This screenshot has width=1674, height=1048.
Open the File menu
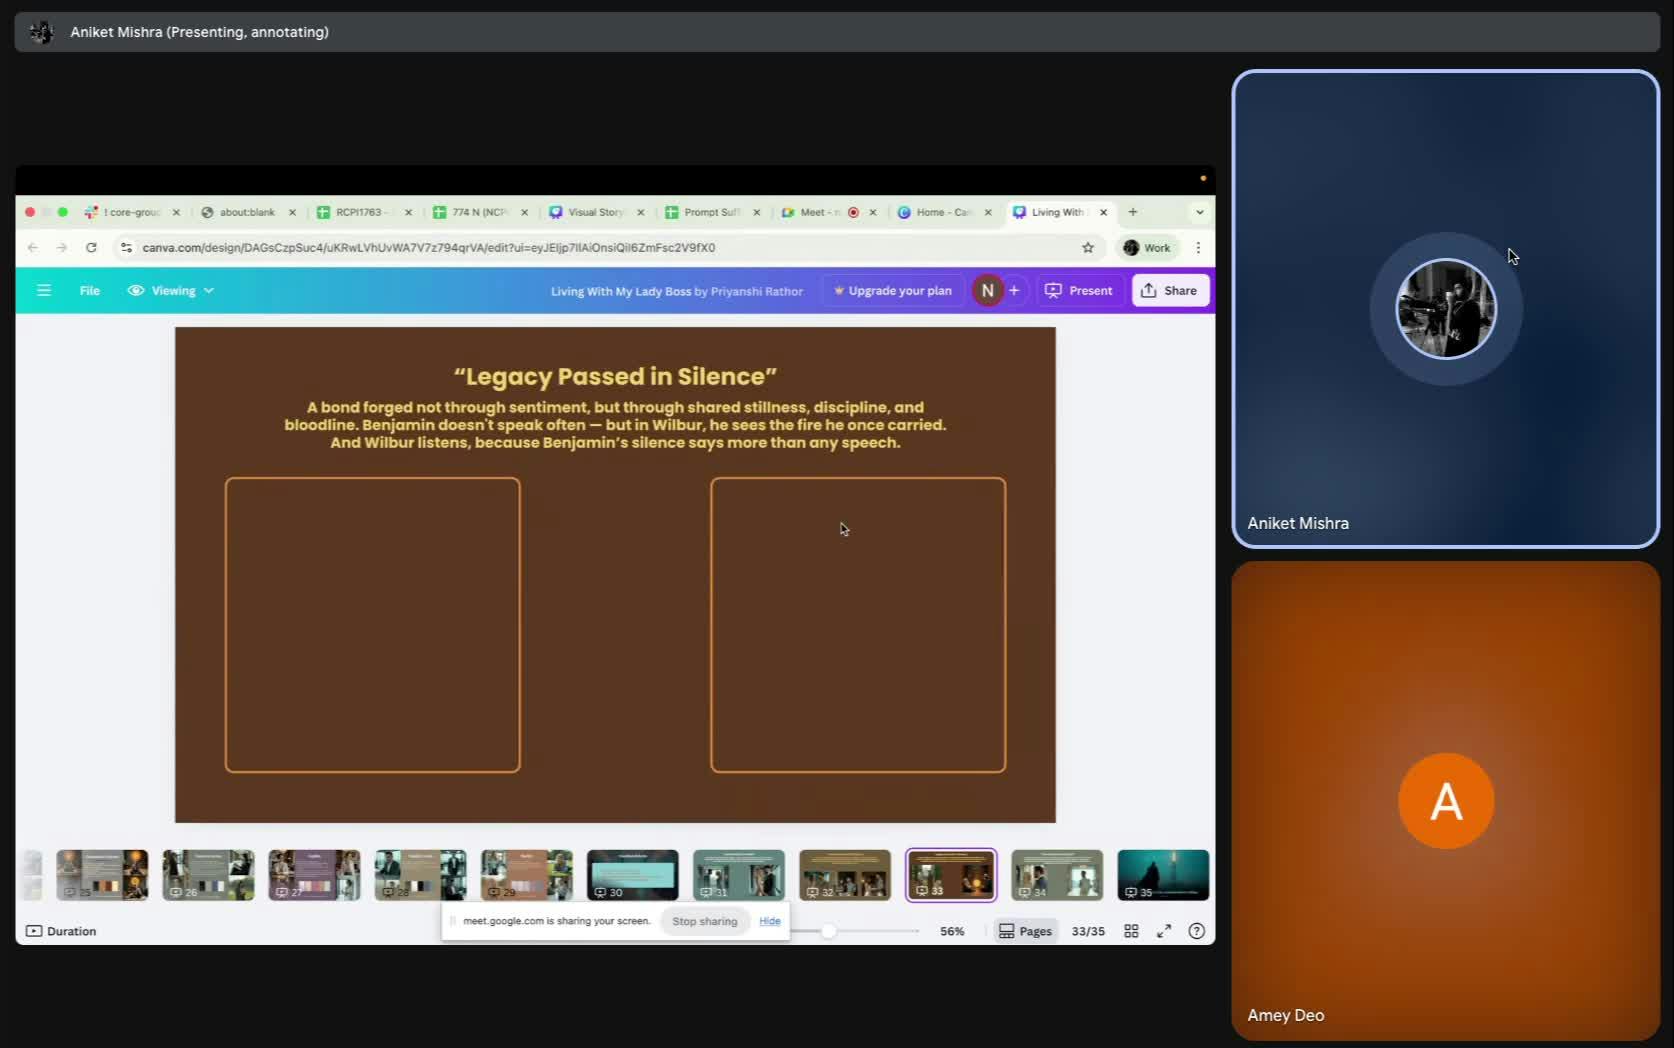click(x=90, y=291)
